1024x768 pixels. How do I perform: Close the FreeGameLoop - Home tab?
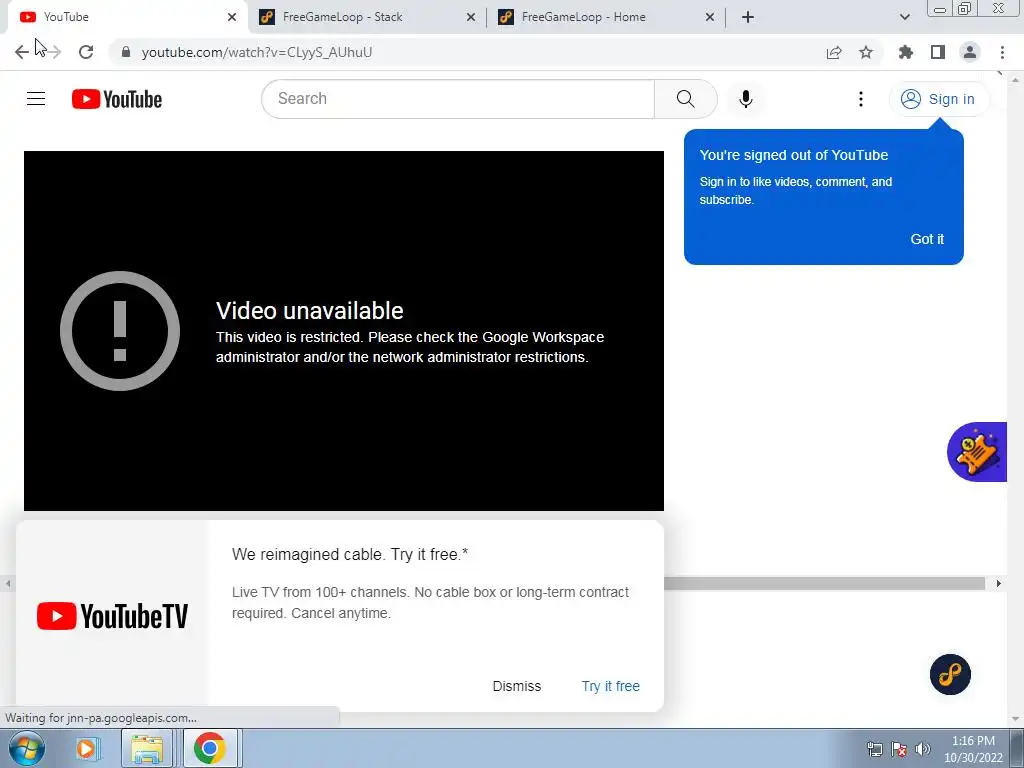coord(710,17)
